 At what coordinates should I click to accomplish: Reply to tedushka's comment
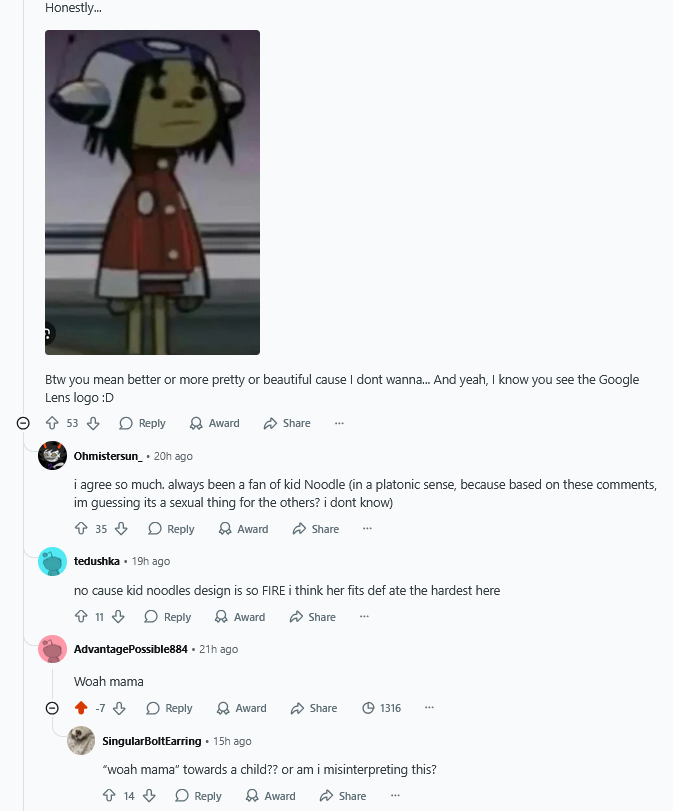(168, 617)
